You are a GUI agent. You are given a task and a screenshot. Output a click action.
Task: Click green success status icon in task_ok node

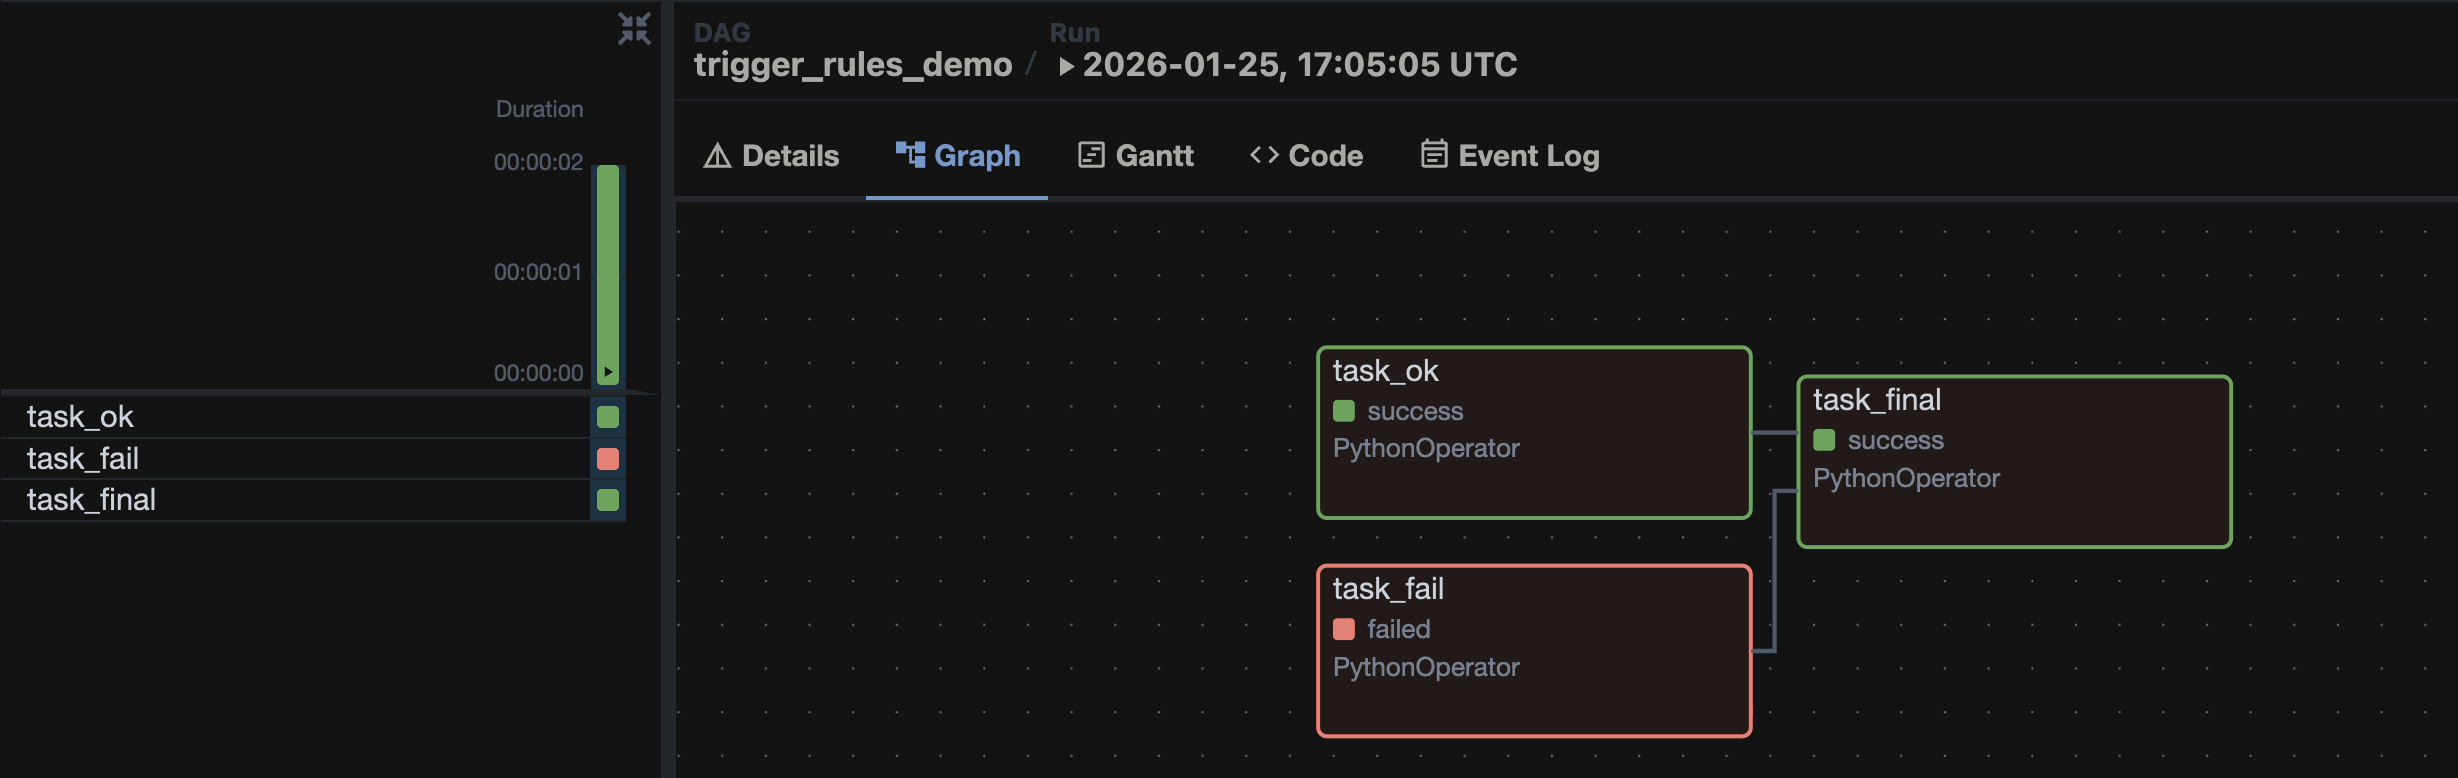tap(1344, 411)
